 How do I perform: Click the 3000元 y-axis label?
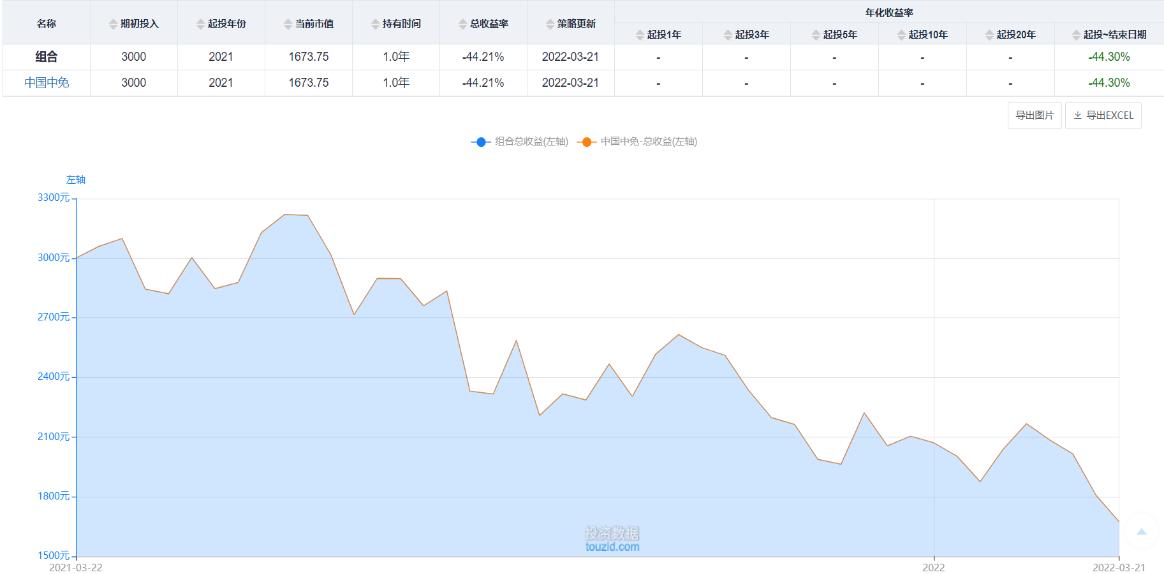[53, 258]
